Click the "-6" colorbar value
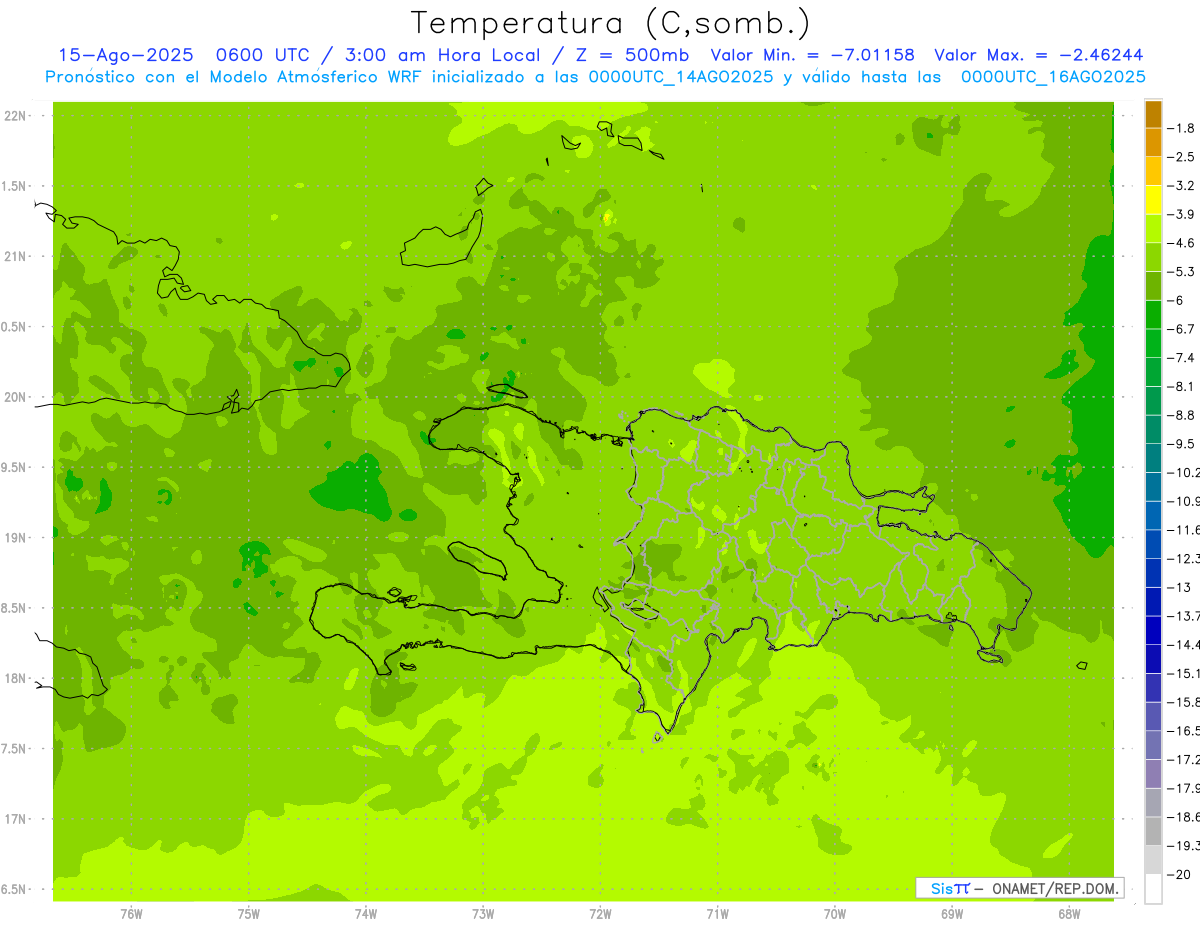 pyautogui.click(x=1175, y=300)
